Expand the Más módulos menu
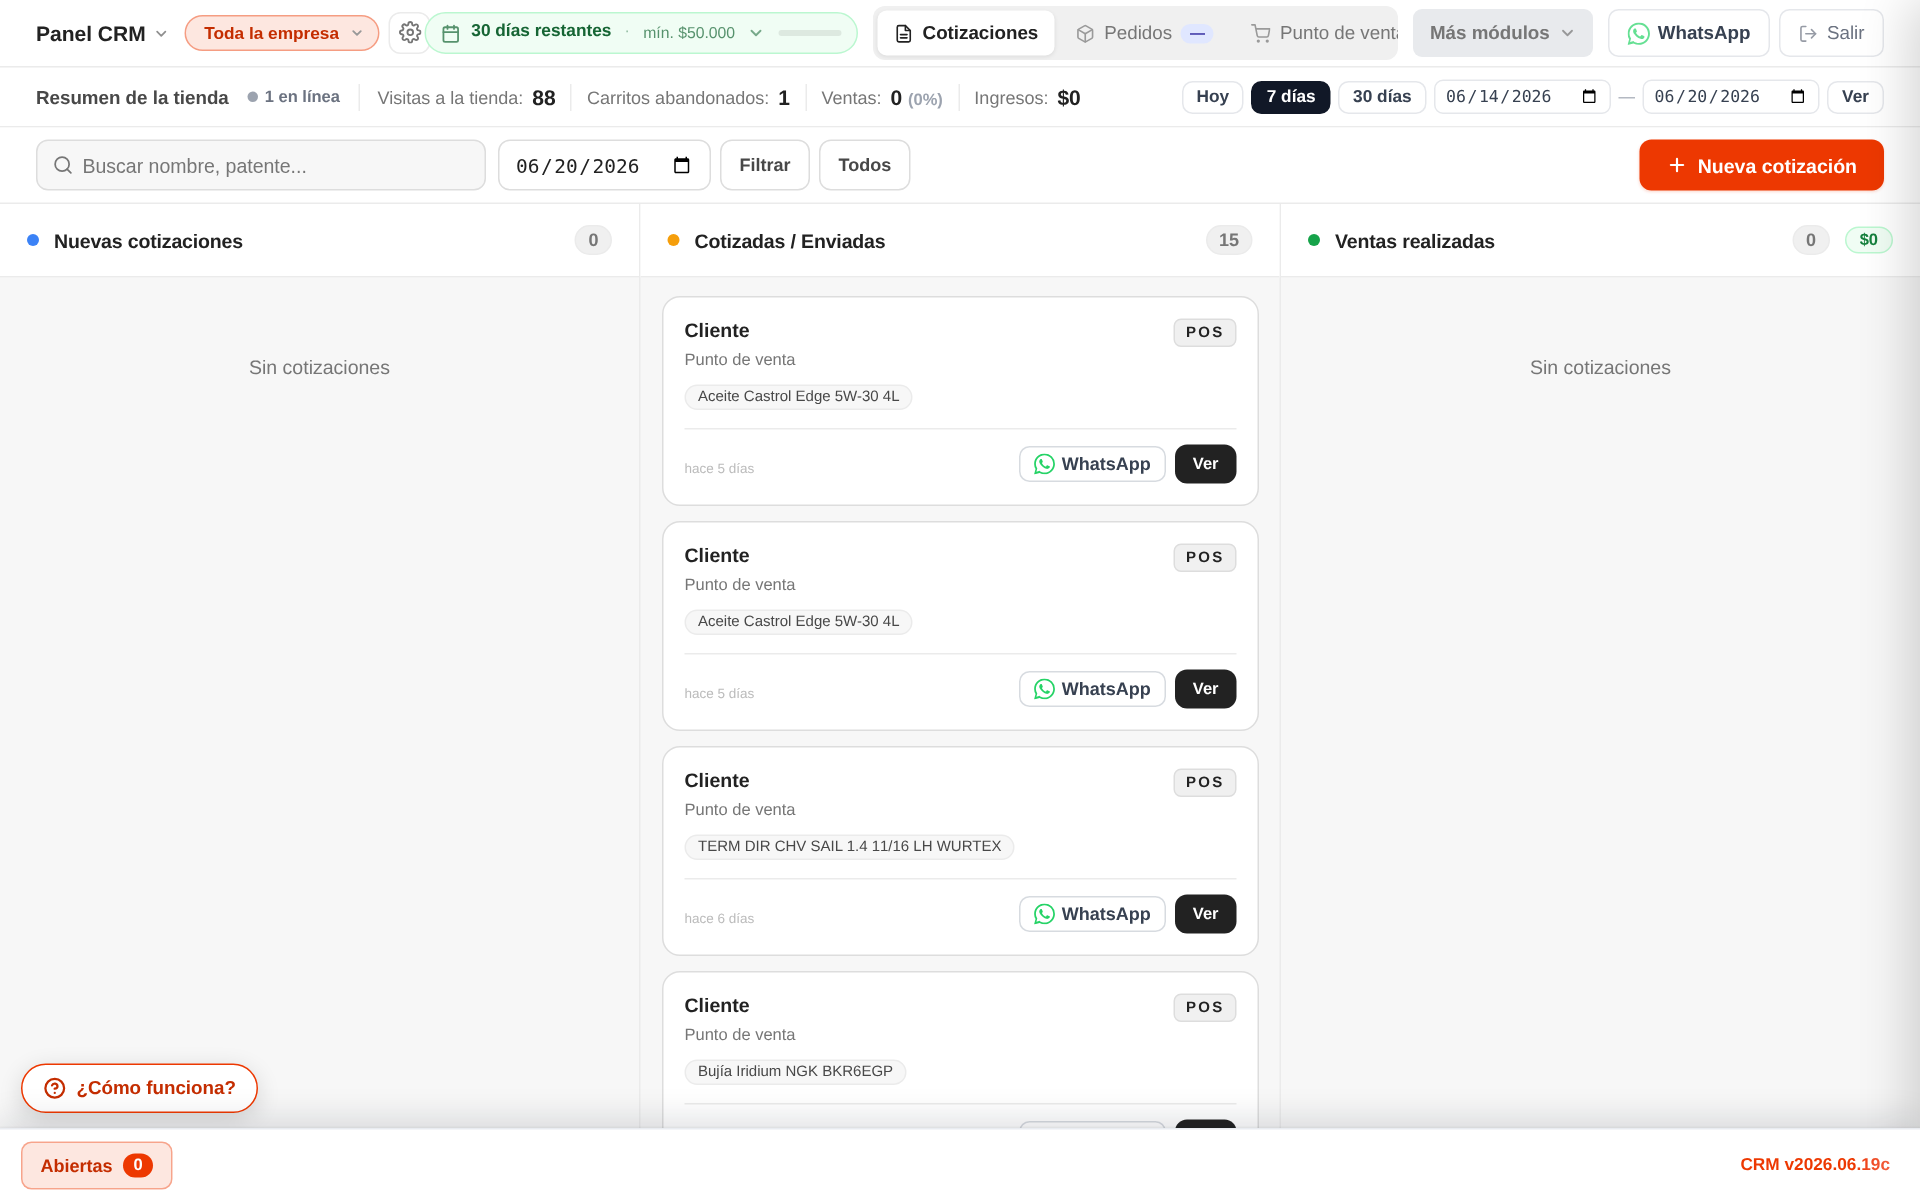Image resolution: width=1920 pixels, height=1200 pixels. click(1502, 33)
